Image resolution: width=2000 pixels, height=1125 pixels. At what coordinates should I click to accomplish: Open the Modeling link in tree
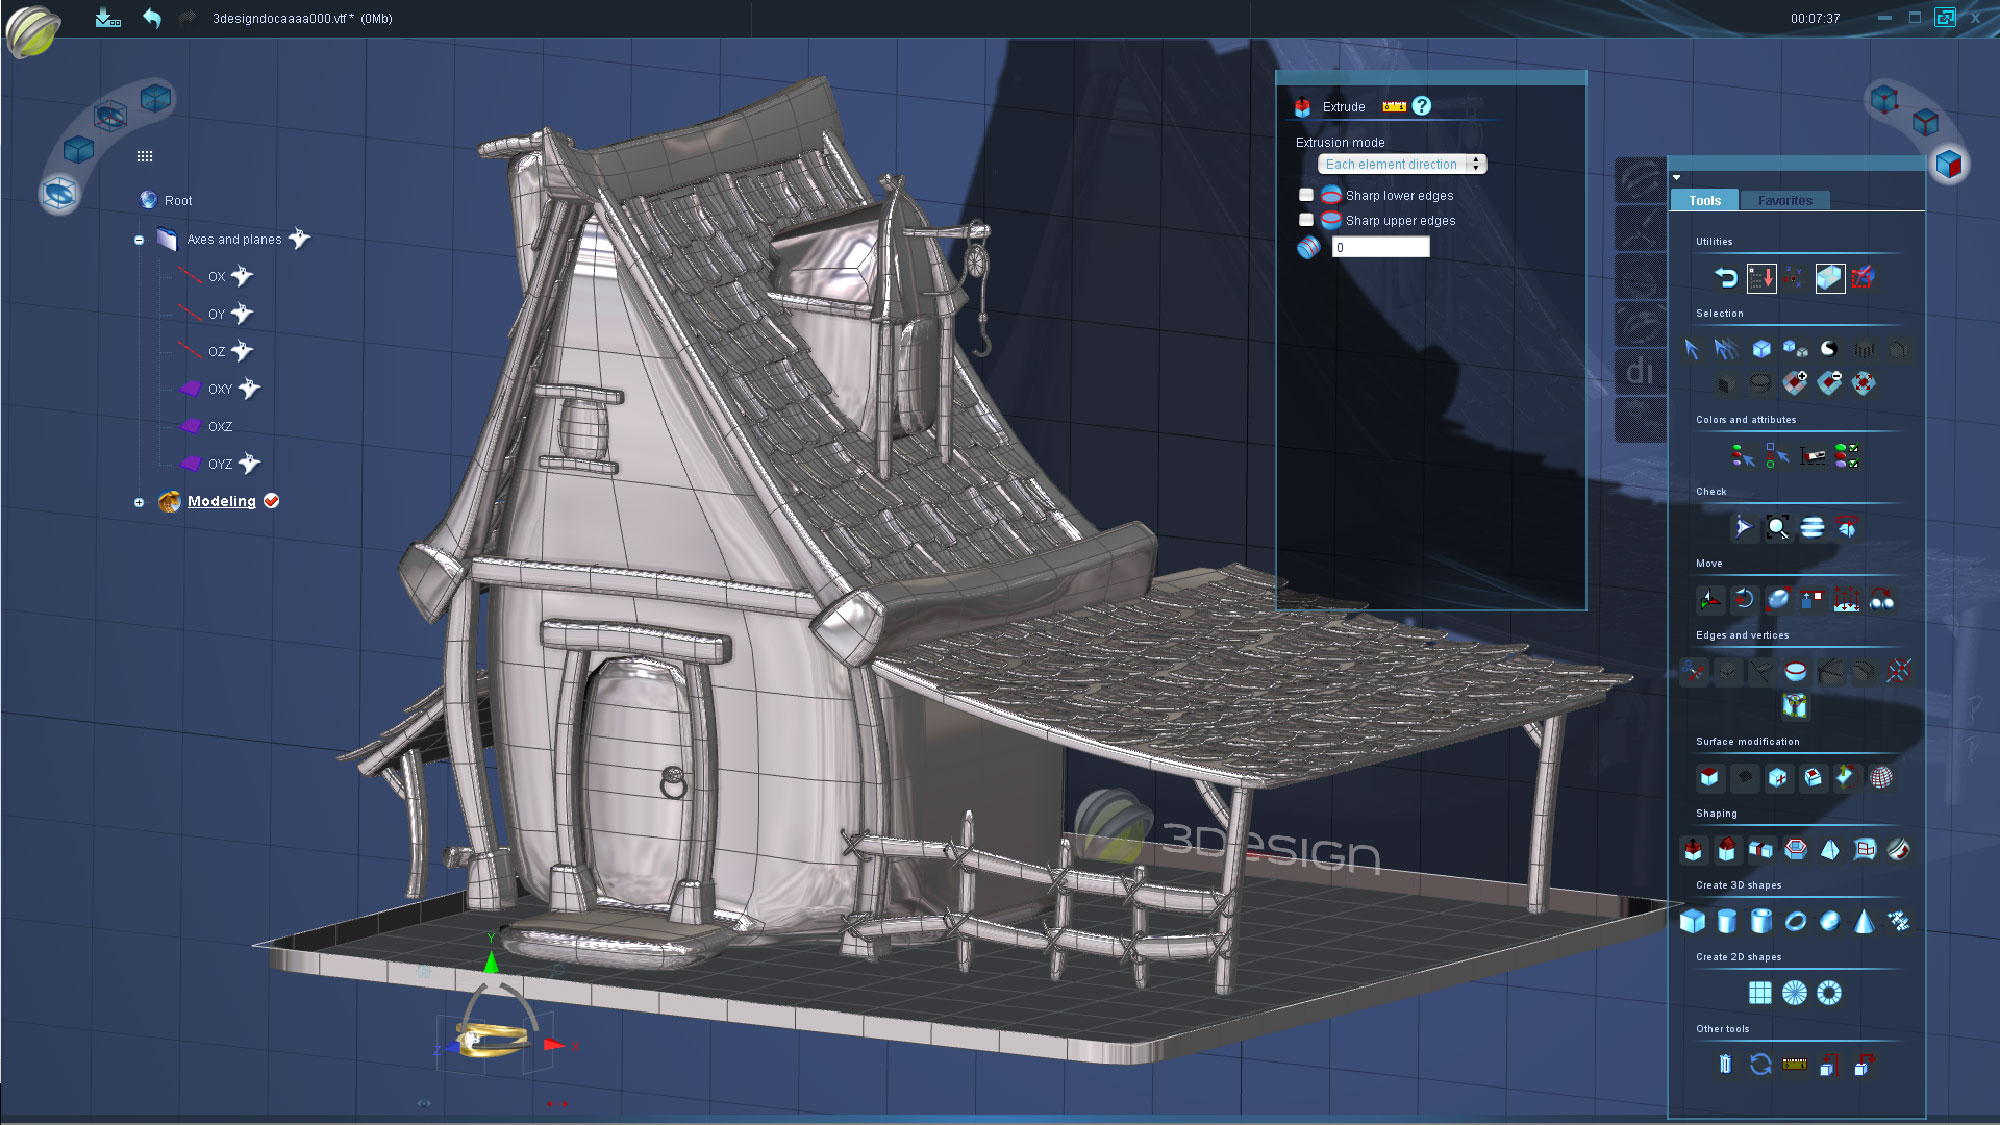(x=222, y=501)
